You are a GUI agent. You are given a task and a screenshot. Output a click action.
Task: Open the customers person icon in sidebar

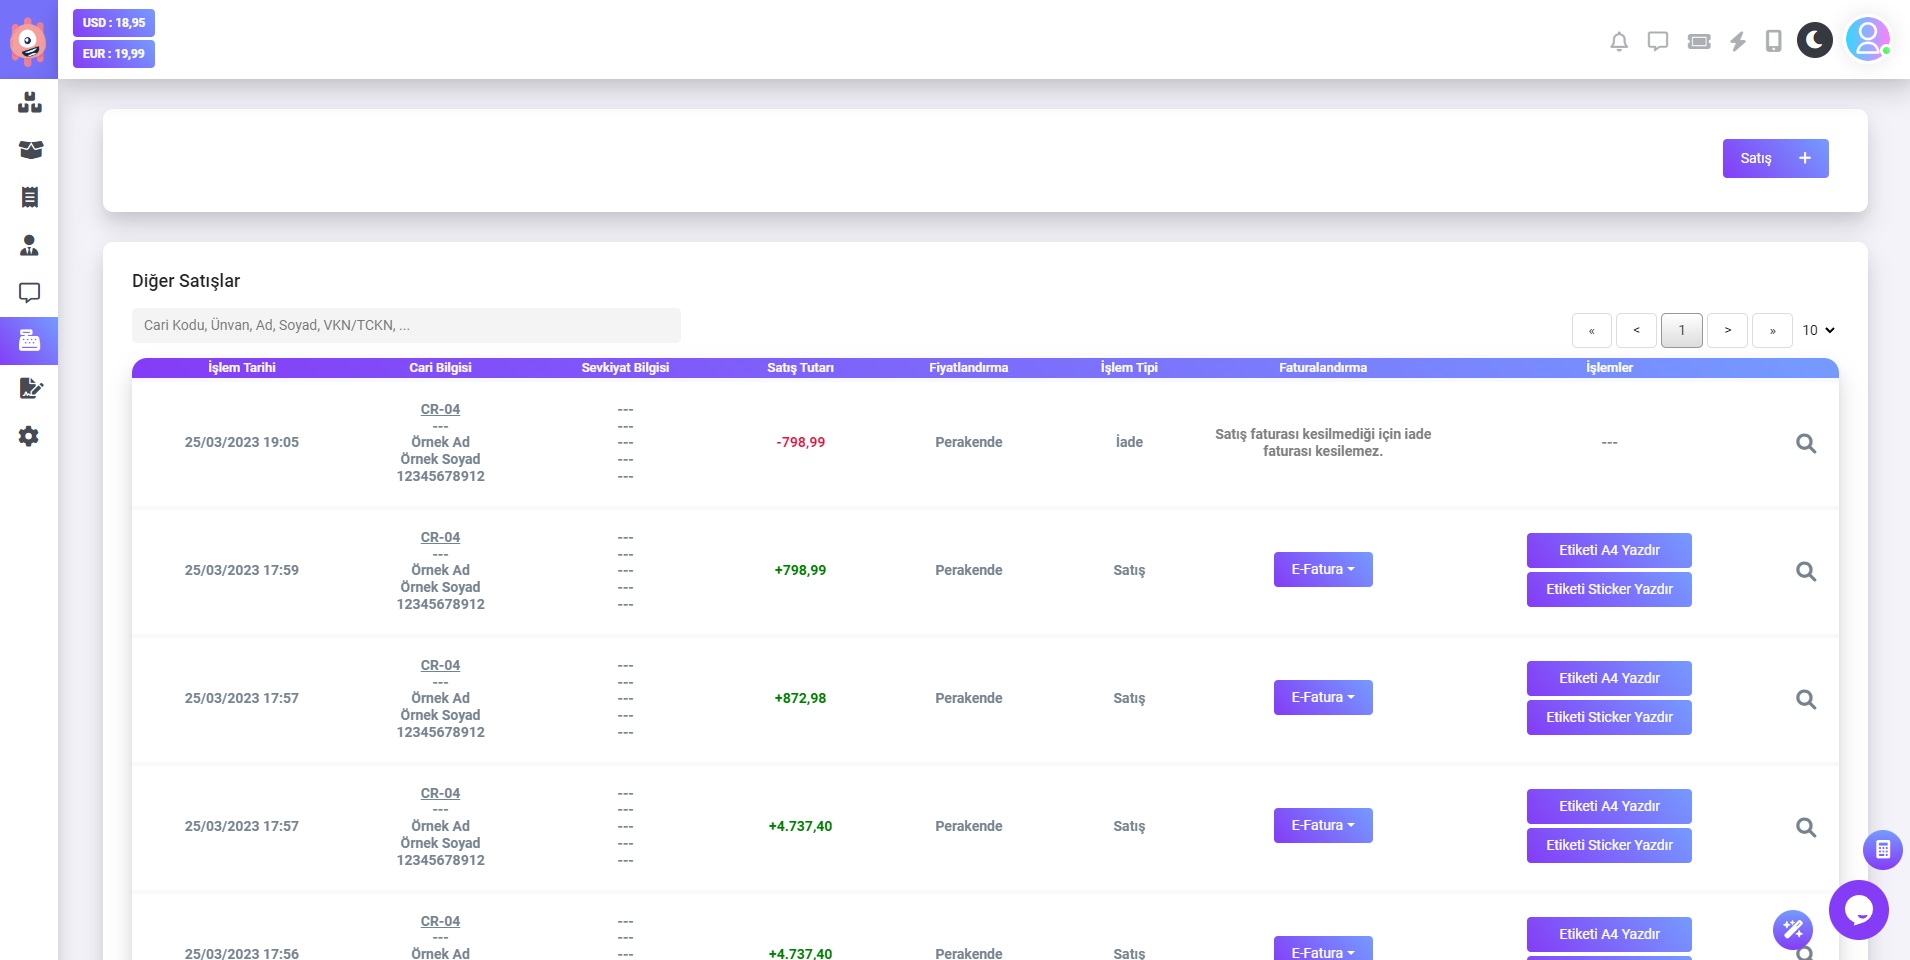(x=29, y=245)
